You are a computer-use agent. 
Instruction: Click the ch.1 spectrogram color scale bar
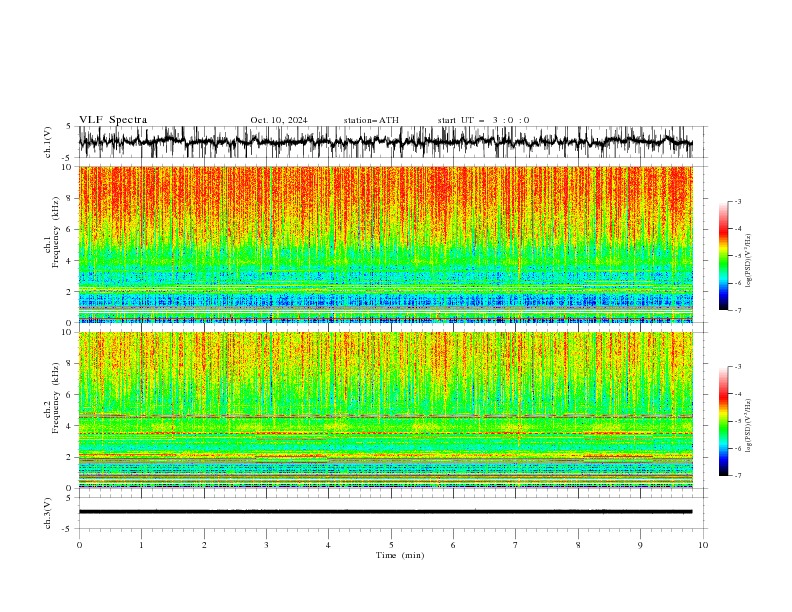[723, 256]
